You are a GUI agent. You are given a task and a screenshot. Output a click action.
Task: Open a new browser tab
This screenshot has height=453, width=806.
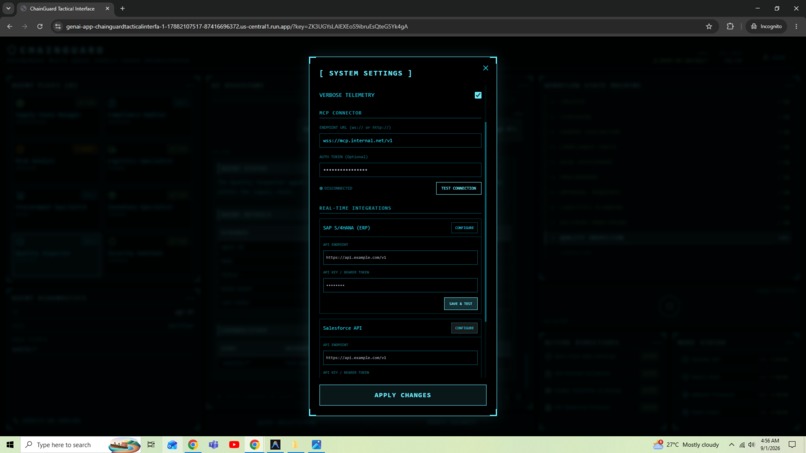tap(122, 9)
